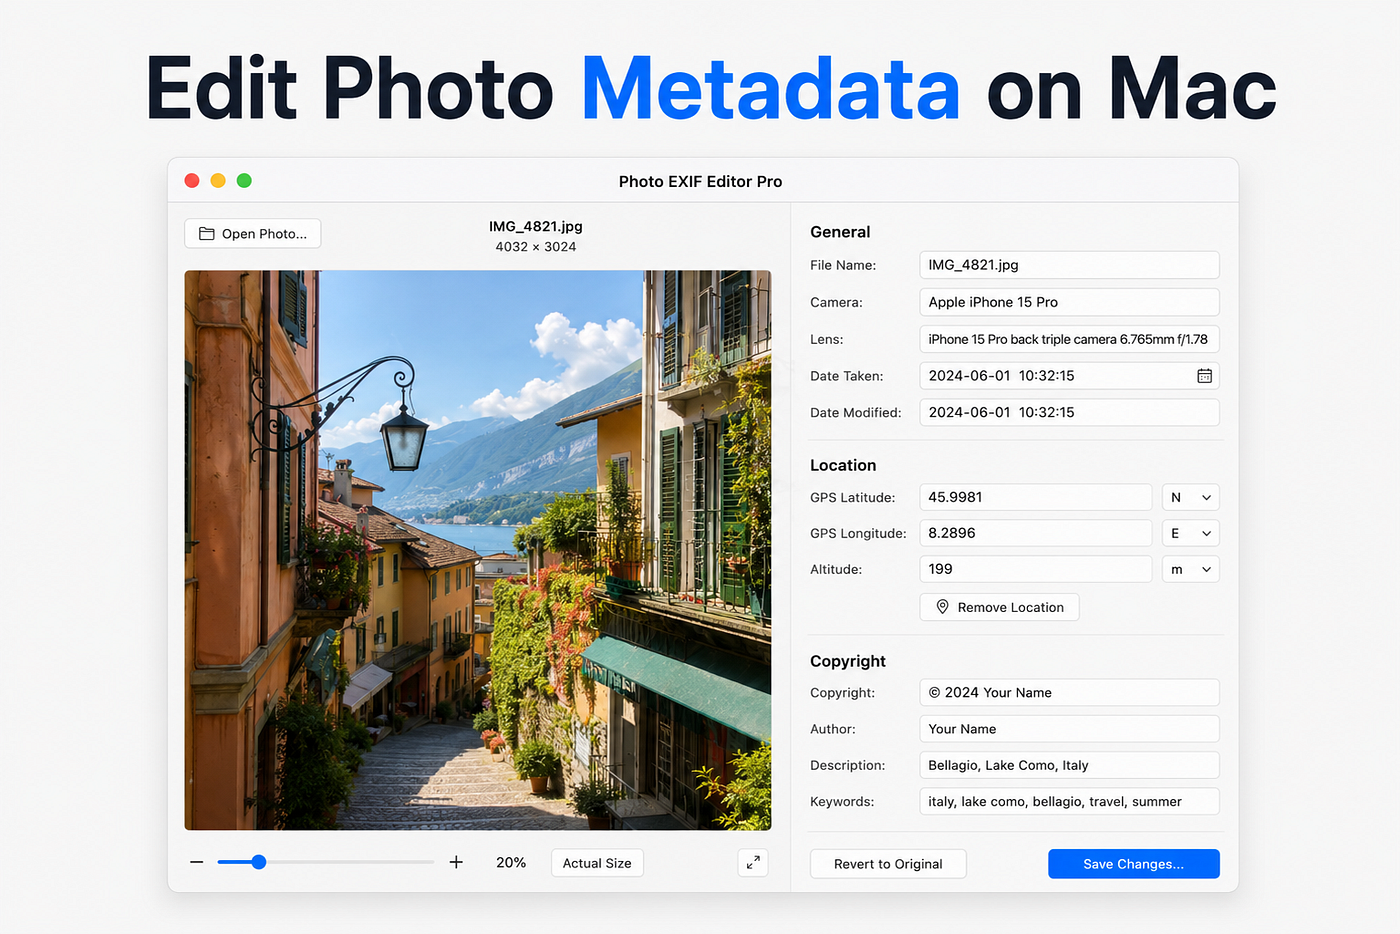This screenshot has width=1400, height=934.
Task: Click the green fullscreen window button
Action: 244,181
